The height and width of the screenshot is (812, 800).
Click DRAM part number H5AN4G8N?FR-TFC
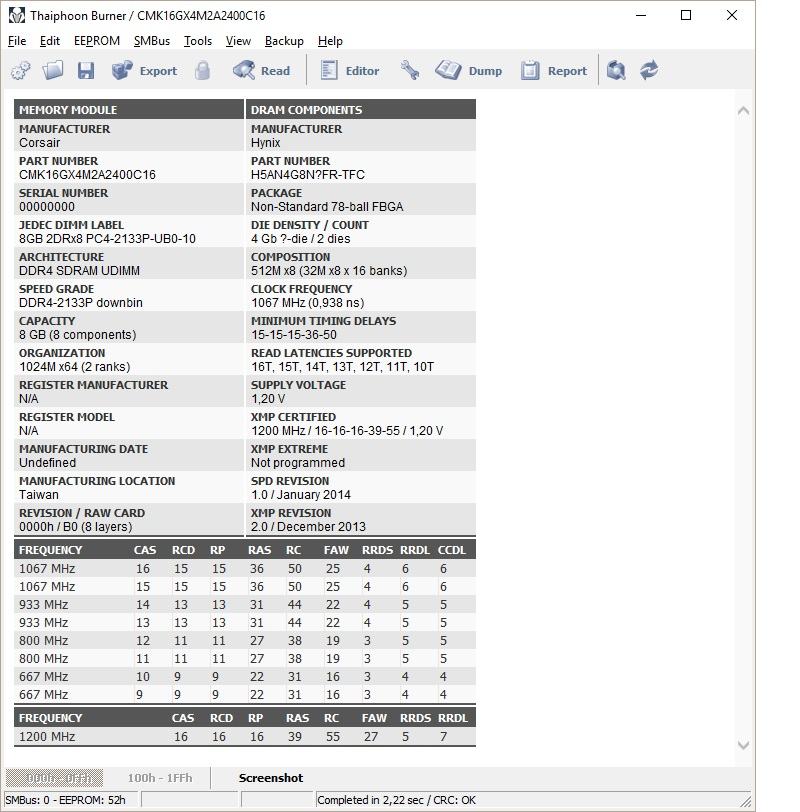(x=308, y=175)
